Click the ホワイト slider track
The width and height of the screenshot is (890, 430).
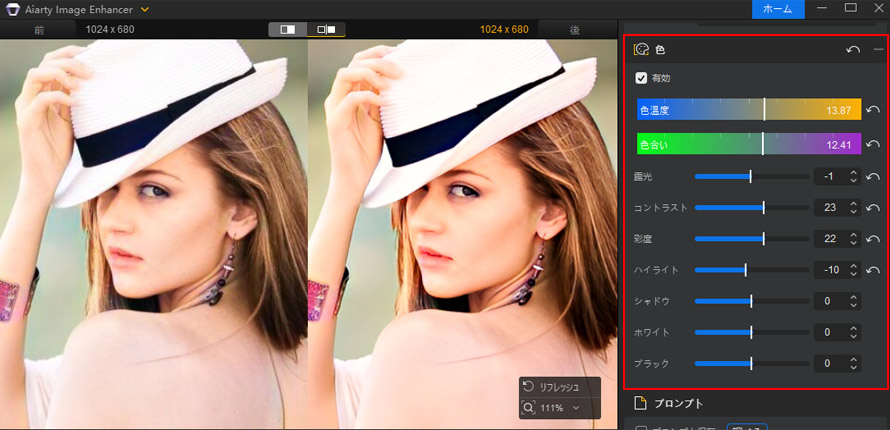click(752, 332)
